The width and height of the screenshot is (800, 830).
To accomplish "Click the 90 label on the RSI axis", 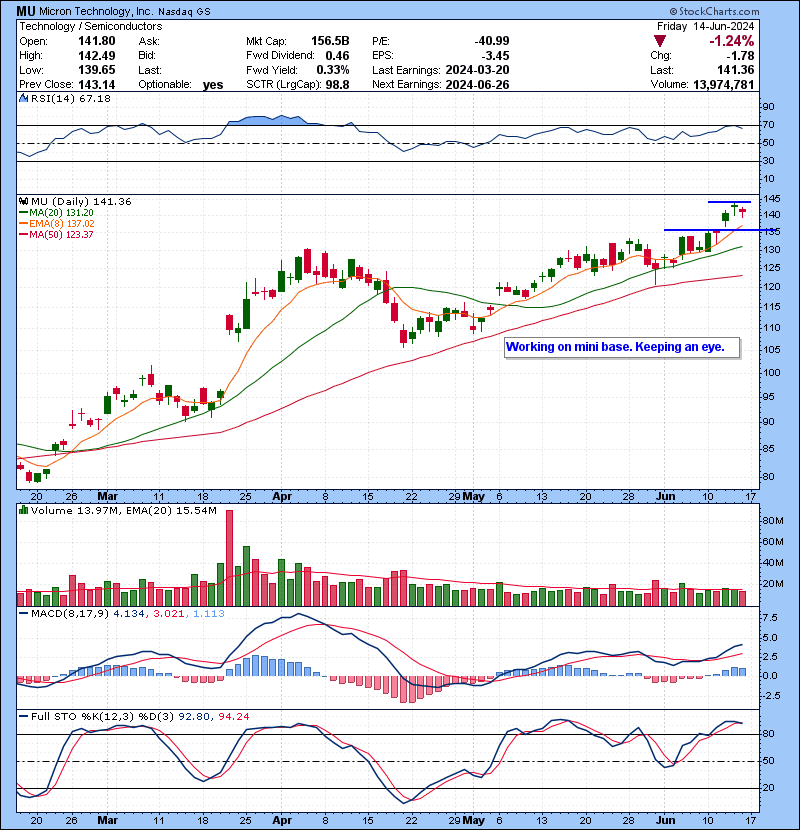I will 768,107.
